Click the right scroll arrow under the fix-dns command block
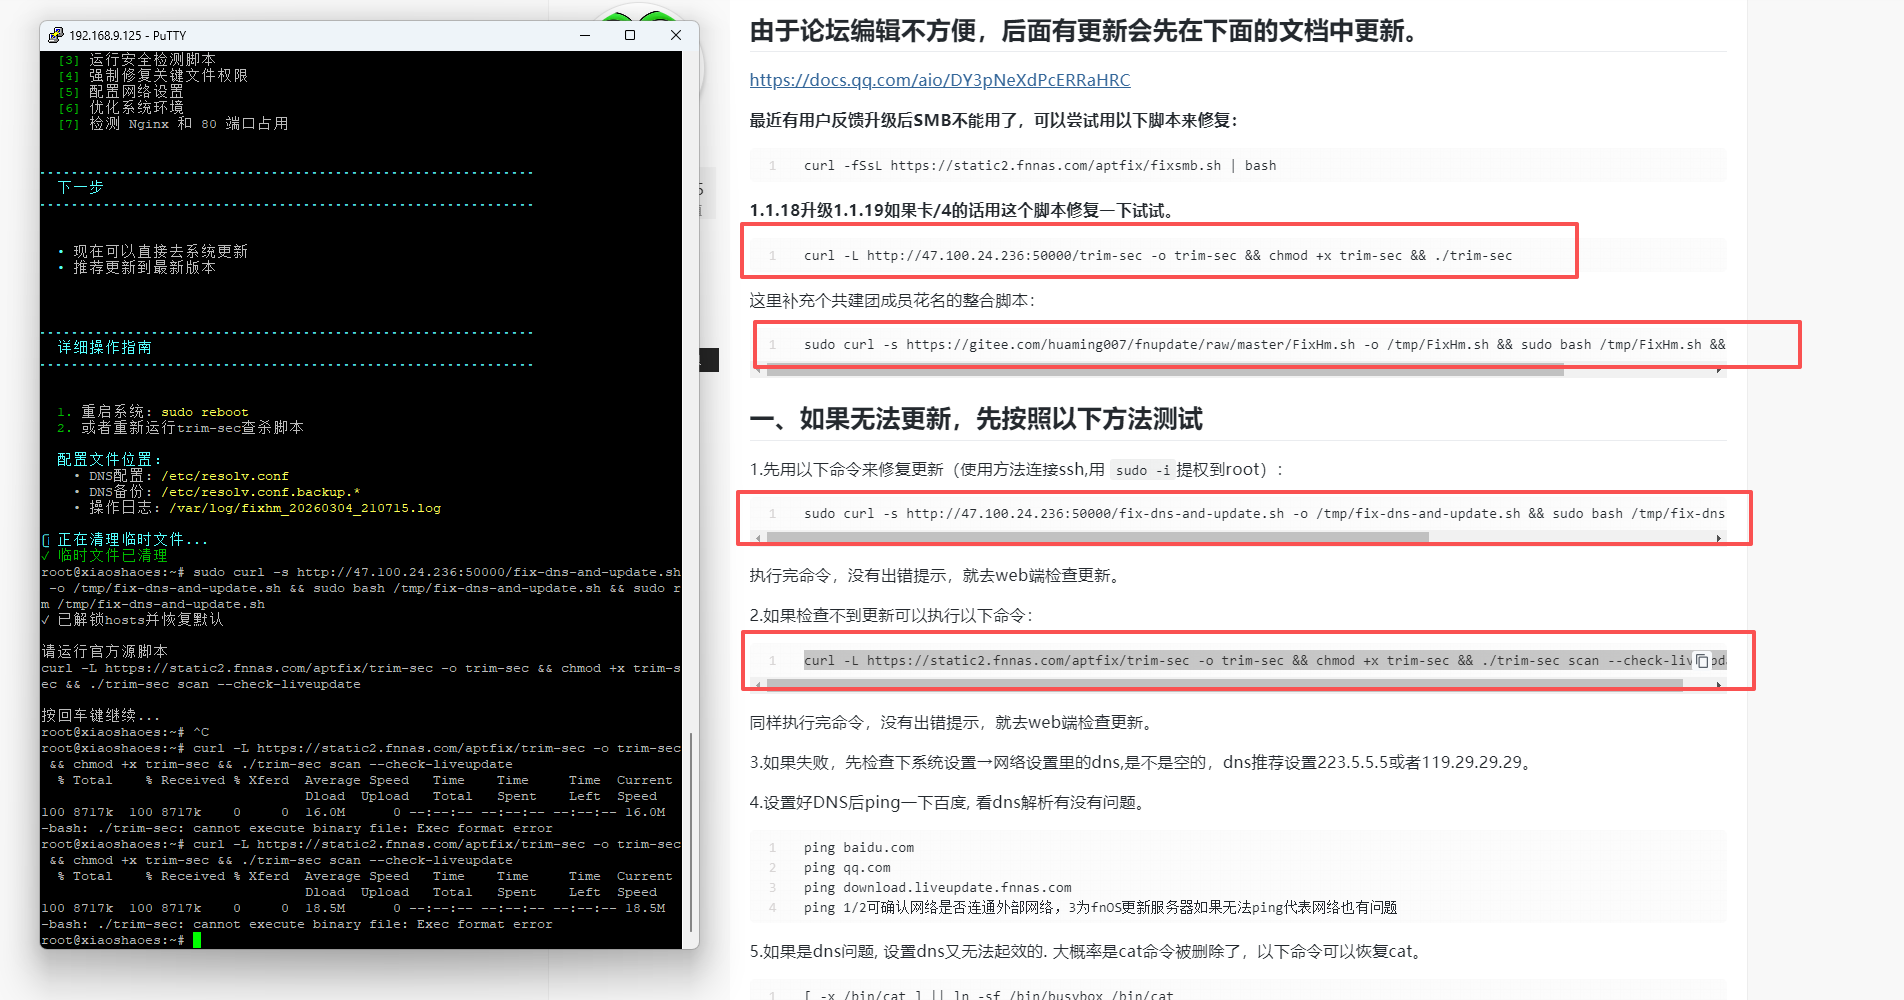Screen dimensions: 1904x1000 pyautogui.click(x=1720, y=537)
